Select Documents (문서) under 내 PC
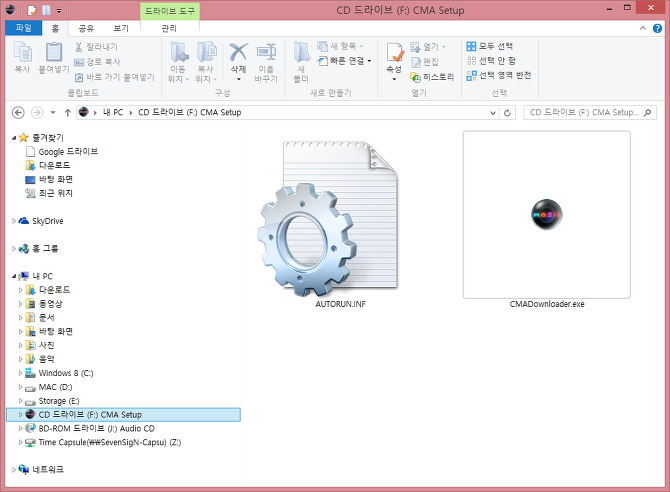 click(x=40, y=318)
